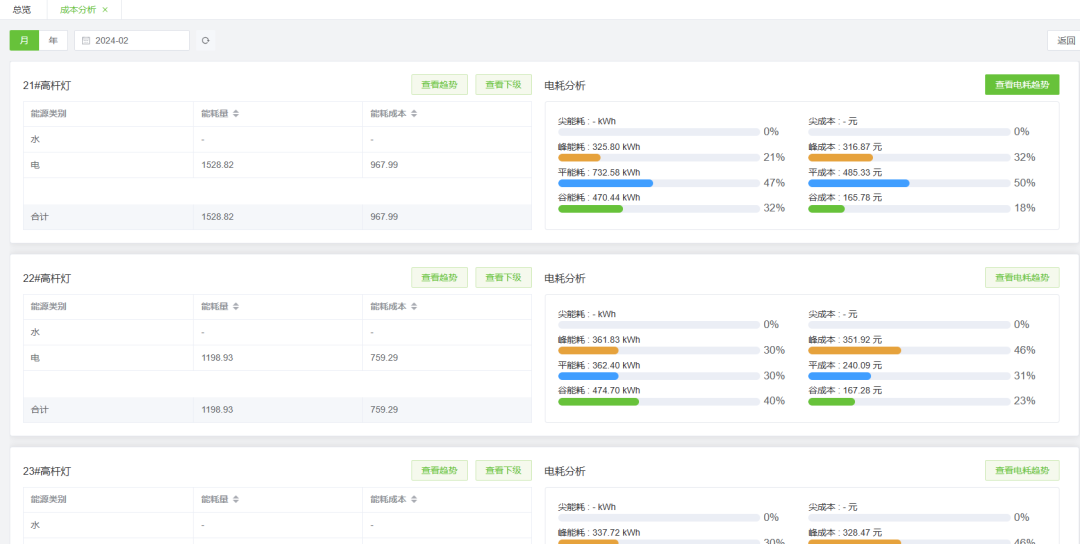The image size is (1080, 544).
Task: Click 谷成本 167.28 元 progress bar
Action: coord(909,401)
